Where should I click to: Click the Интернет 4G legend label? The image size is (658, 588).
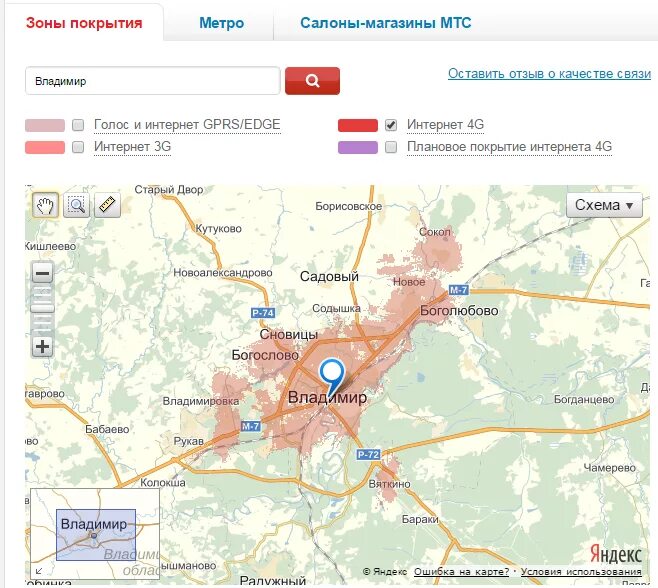(x=446, y=125)
